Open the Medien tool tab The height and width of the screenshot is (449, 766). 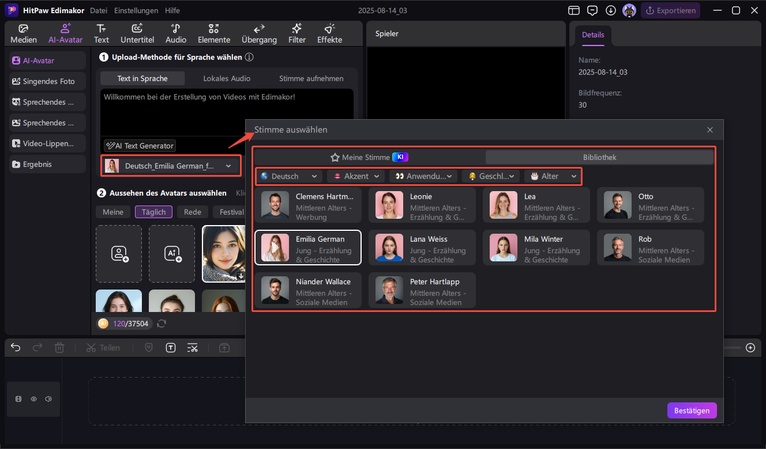point(23,34)
